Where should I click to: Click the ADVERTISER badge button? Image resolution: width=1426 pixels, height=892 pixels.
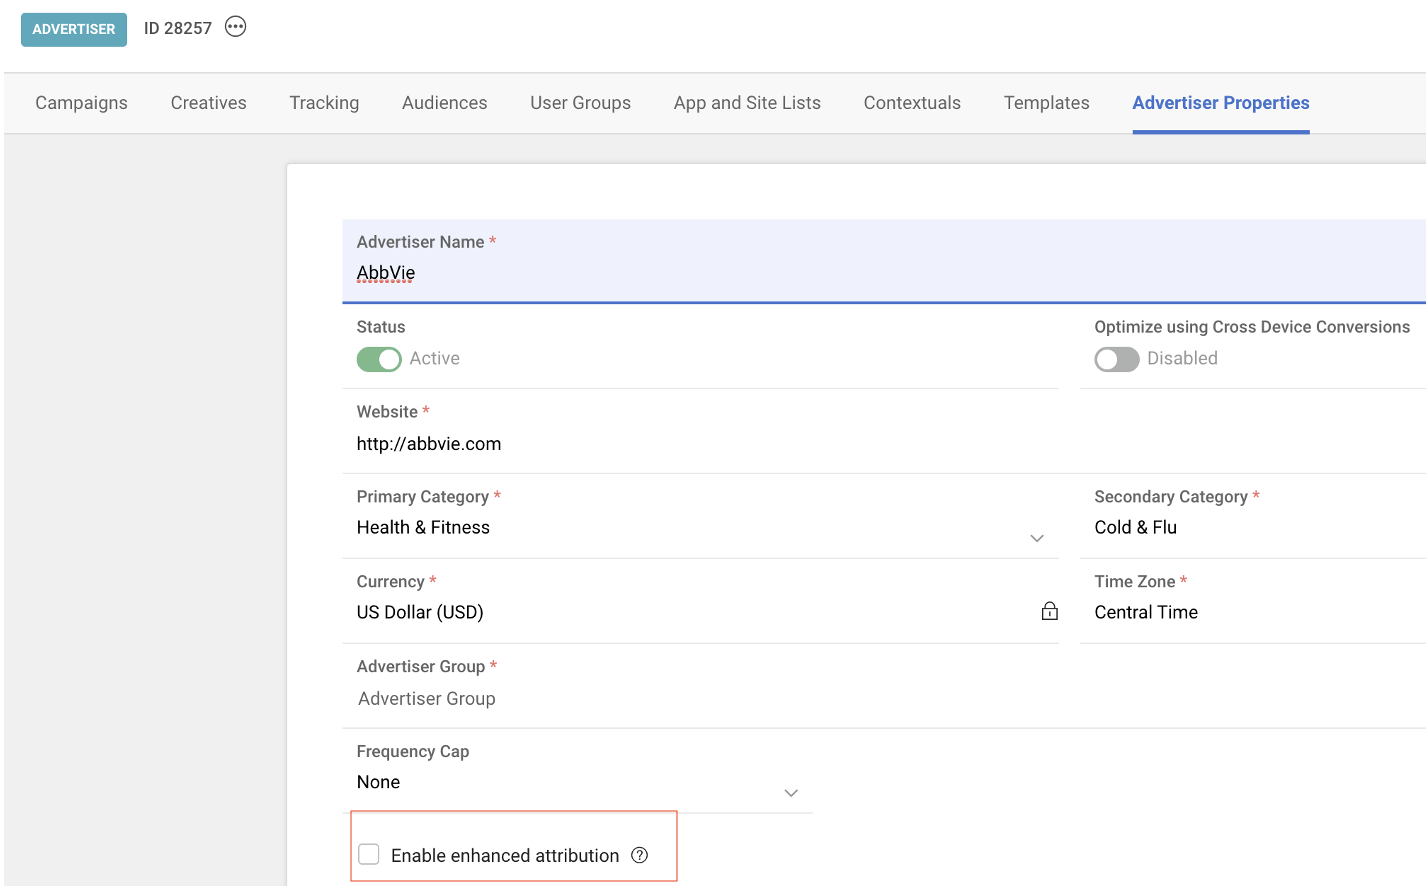(74, 29)
